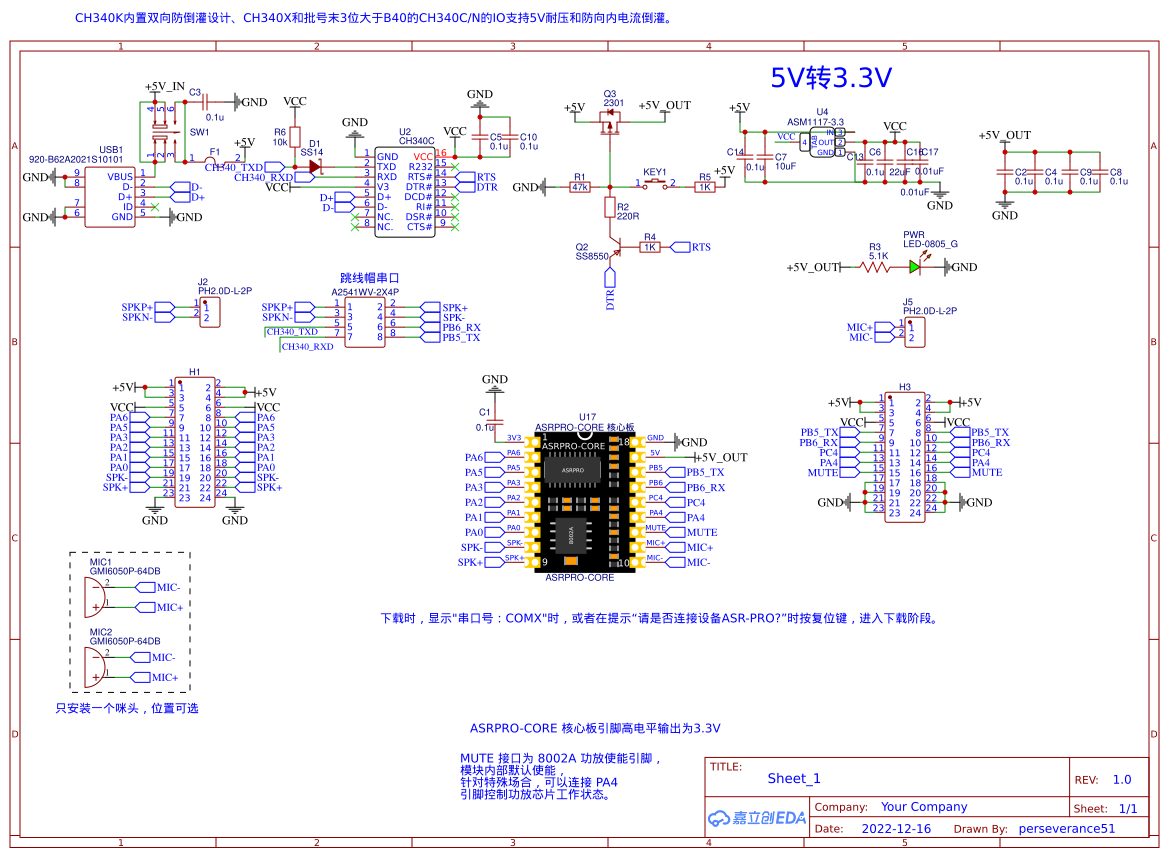Select the J5 PH2.0D-L-2P connector
This screenshot has width=1169, height=858.
tap(915, 332)
